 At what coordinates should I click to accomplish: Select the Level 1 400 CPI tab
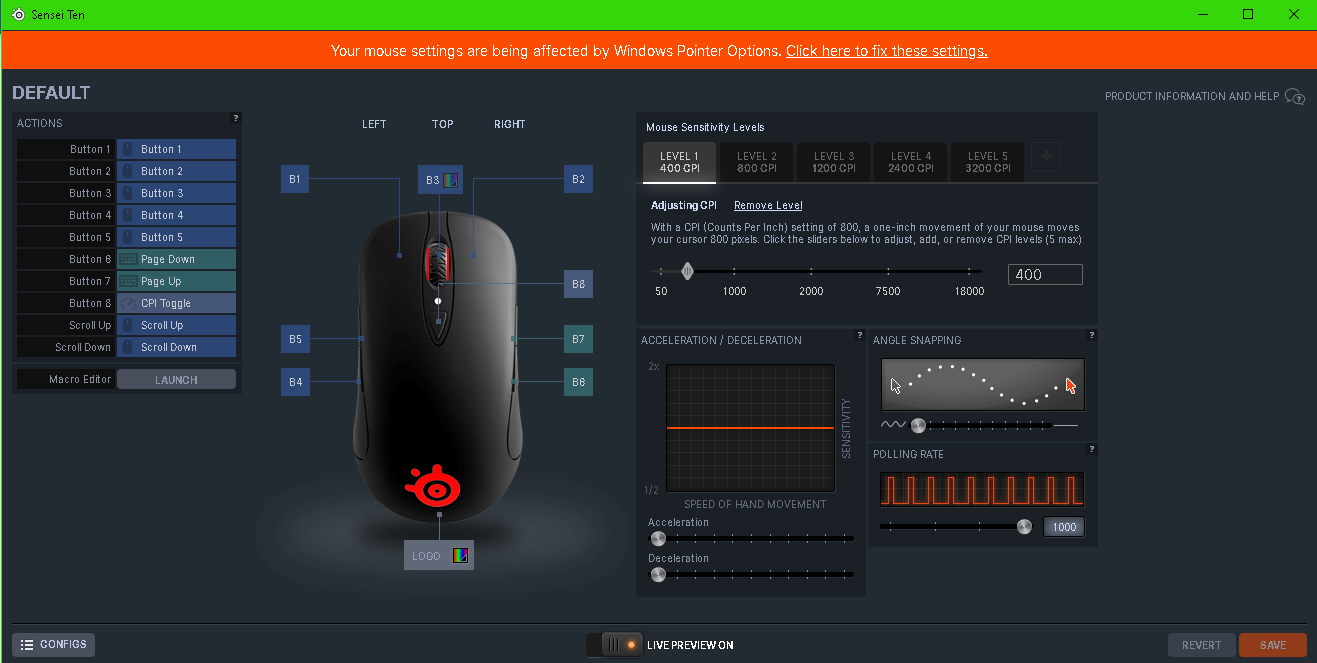pyautogui.click(x=680, y=162)
